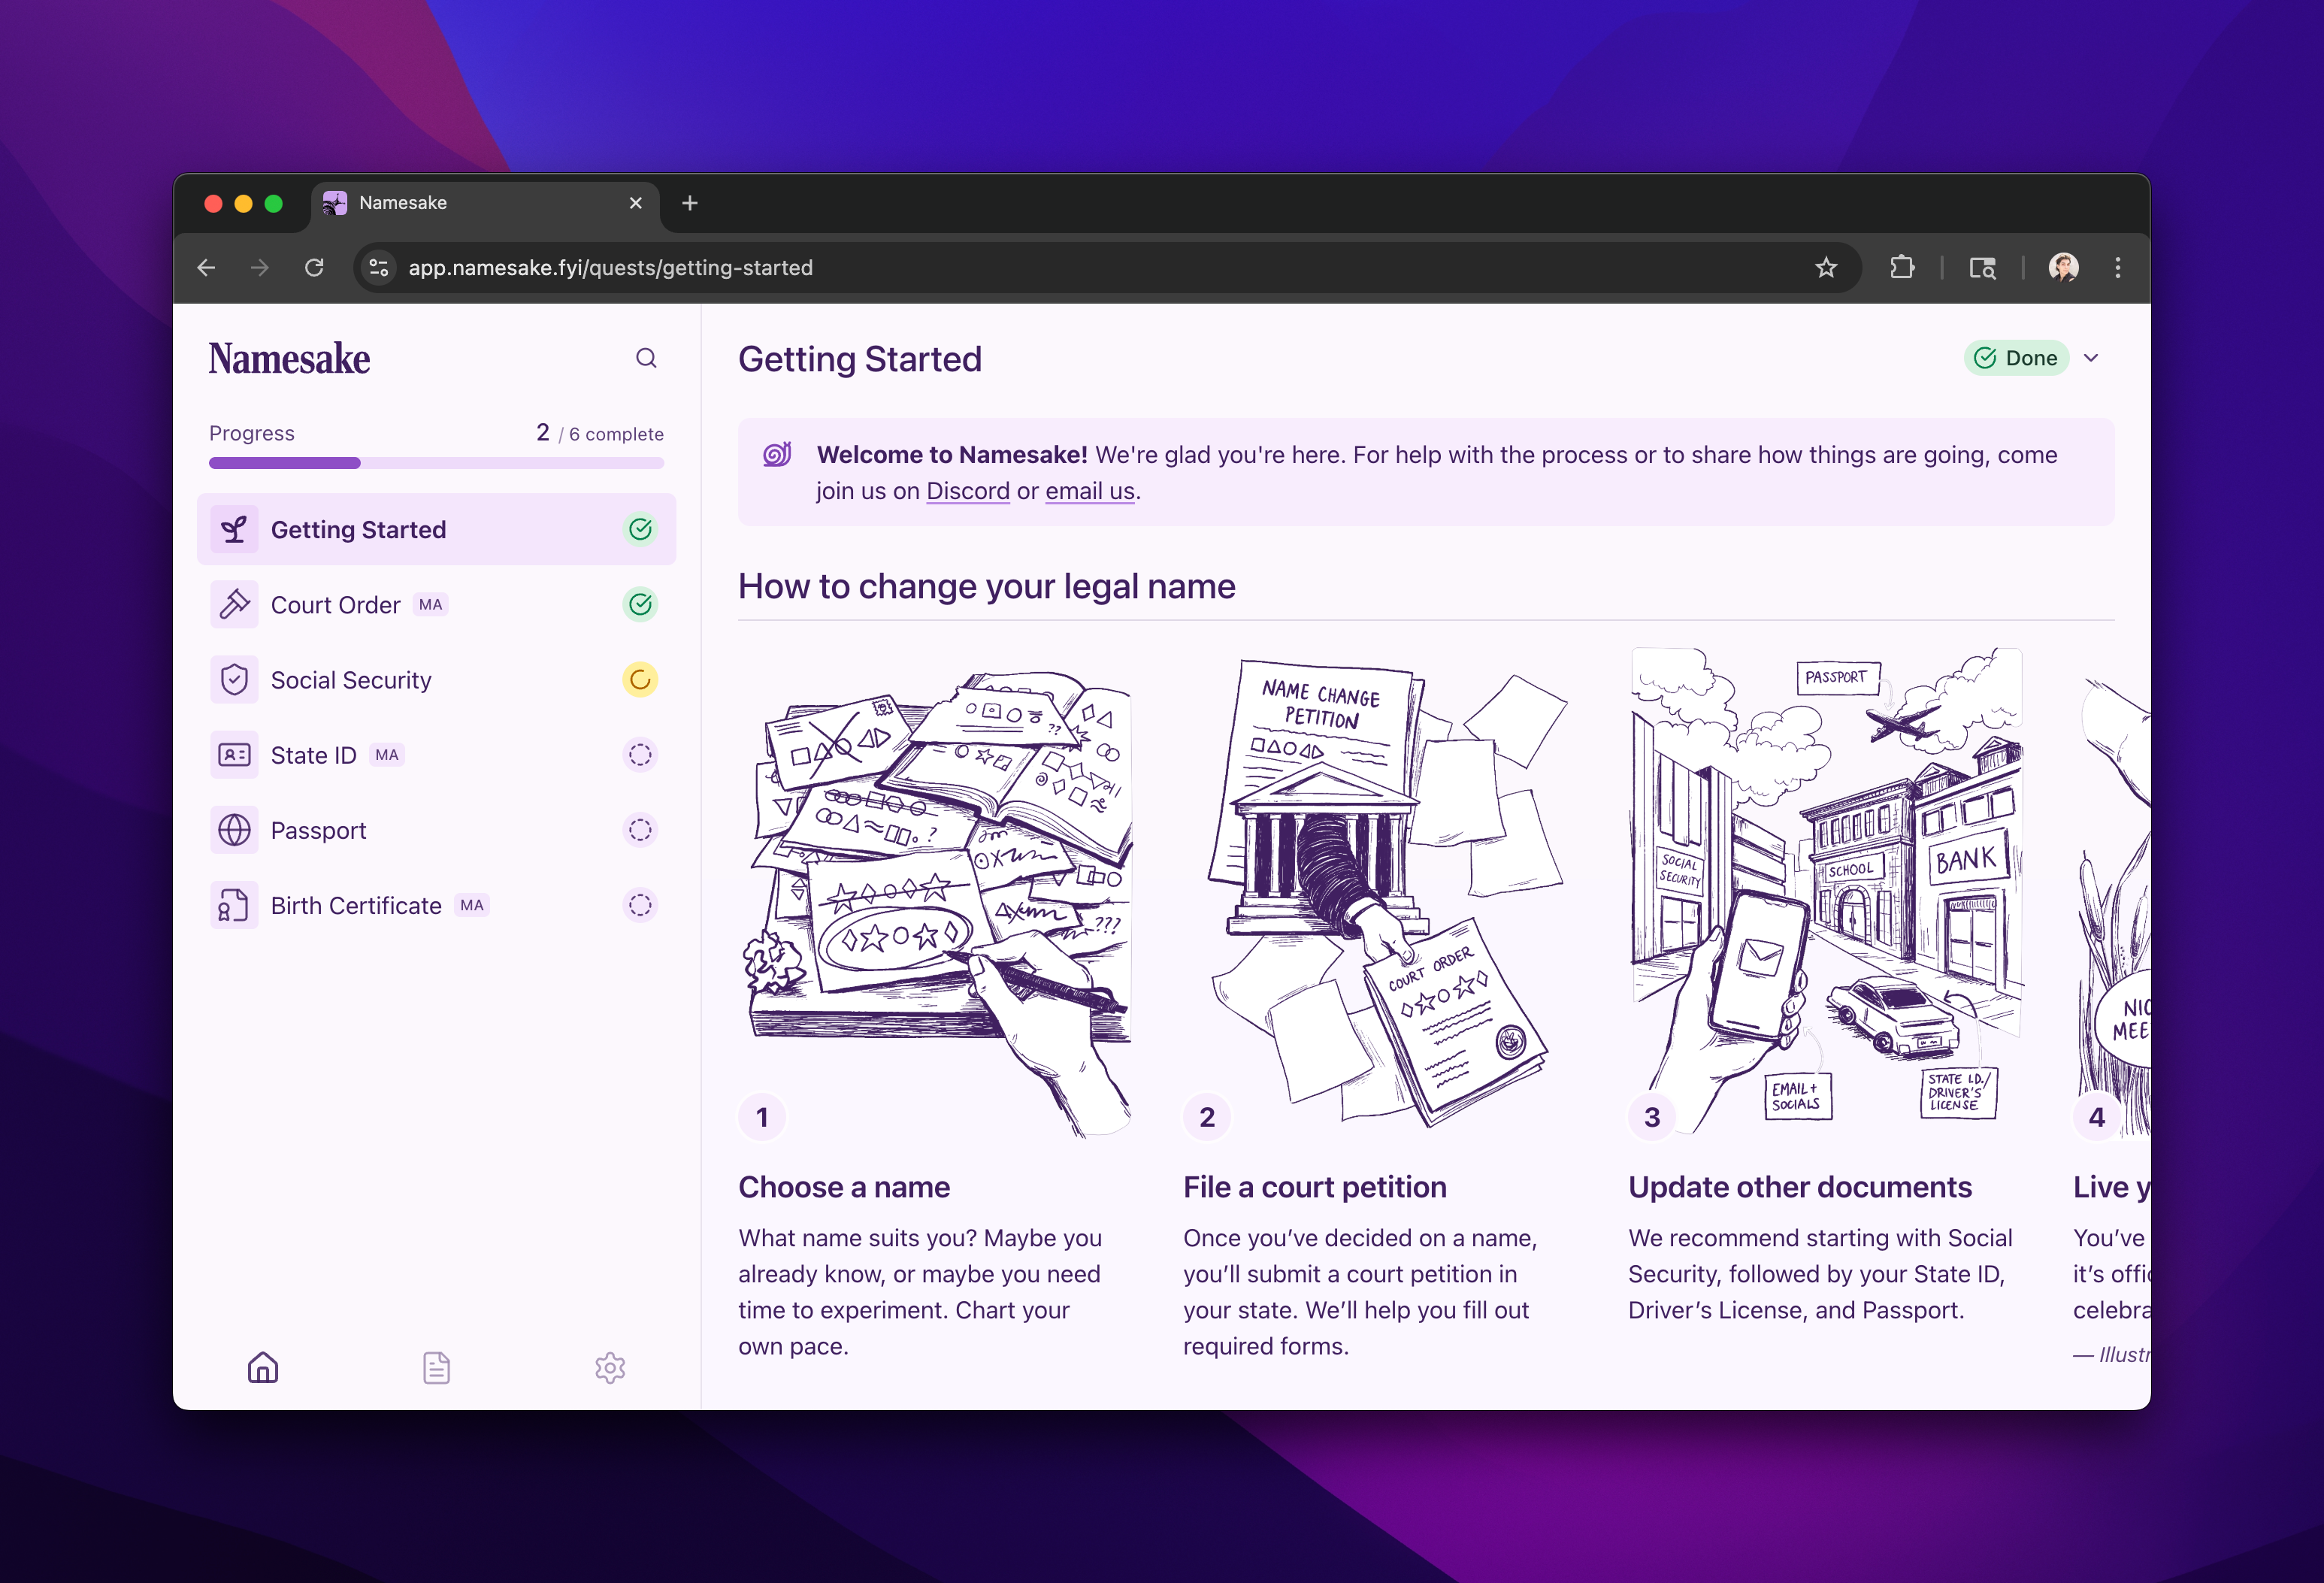Select Social Security quest

click(x=436, y=680)
